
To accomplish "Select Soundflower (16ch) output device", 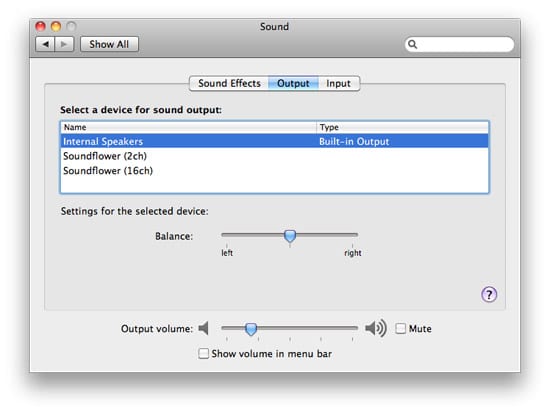I will point(275,171).
